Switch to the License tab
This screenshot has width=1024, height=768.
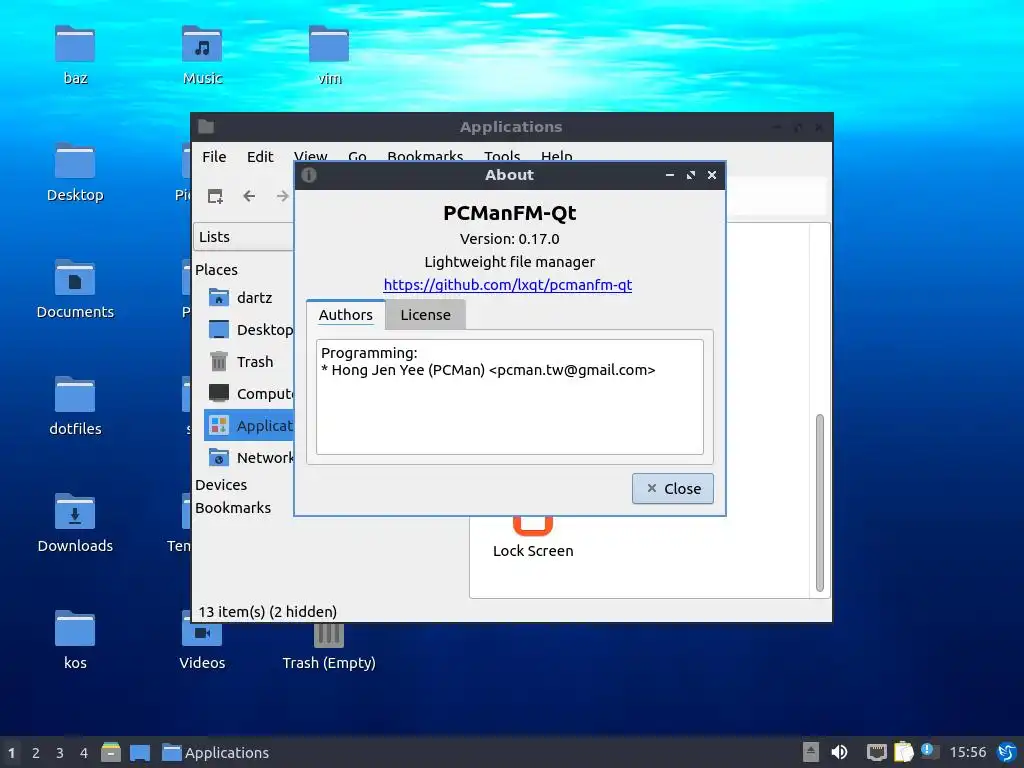(x=425, y=315)
